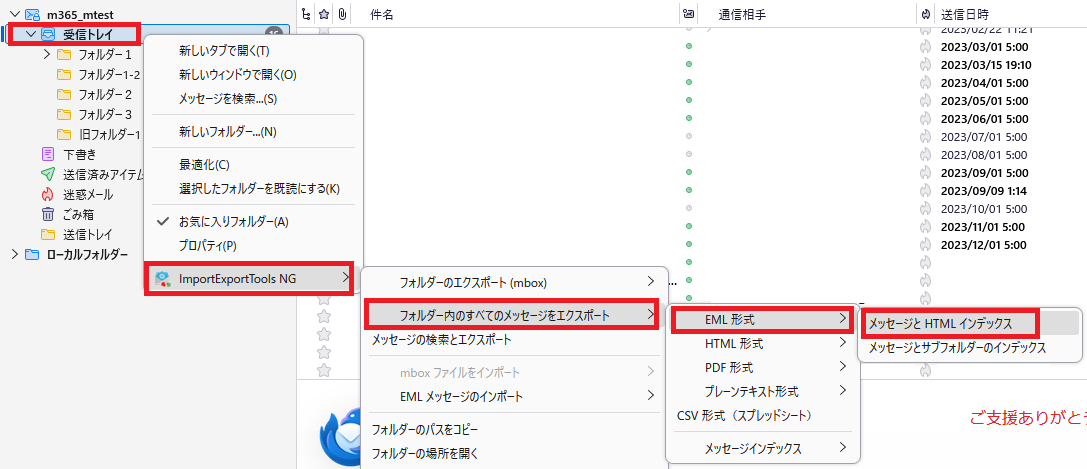
Task: Collapse the m365_mtest account tree
Action: [x=15, y=14]
